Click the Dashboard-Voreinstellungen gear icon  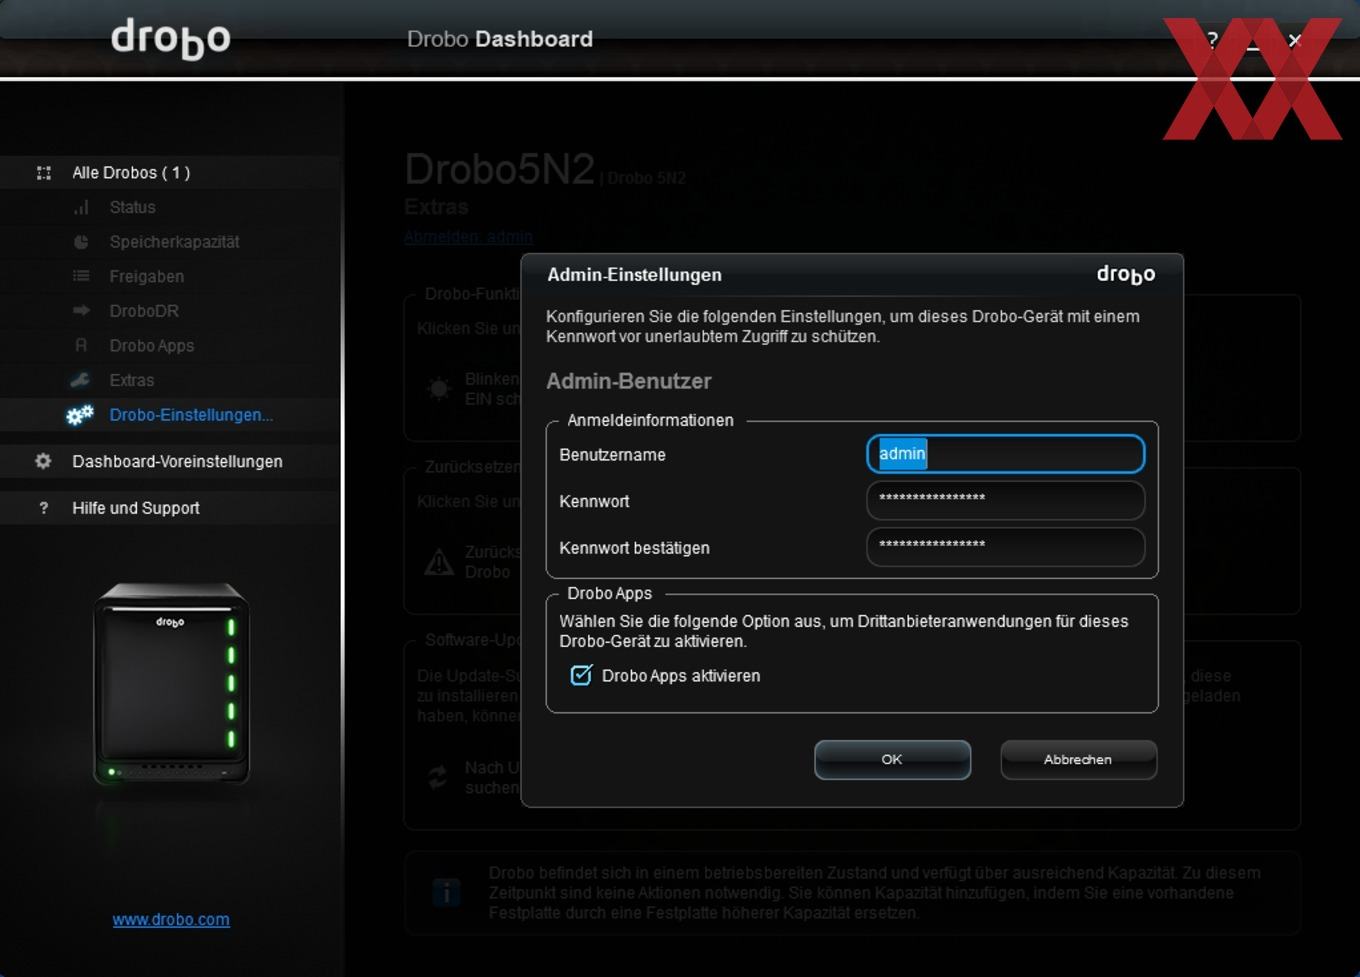[x=43, y=461]
